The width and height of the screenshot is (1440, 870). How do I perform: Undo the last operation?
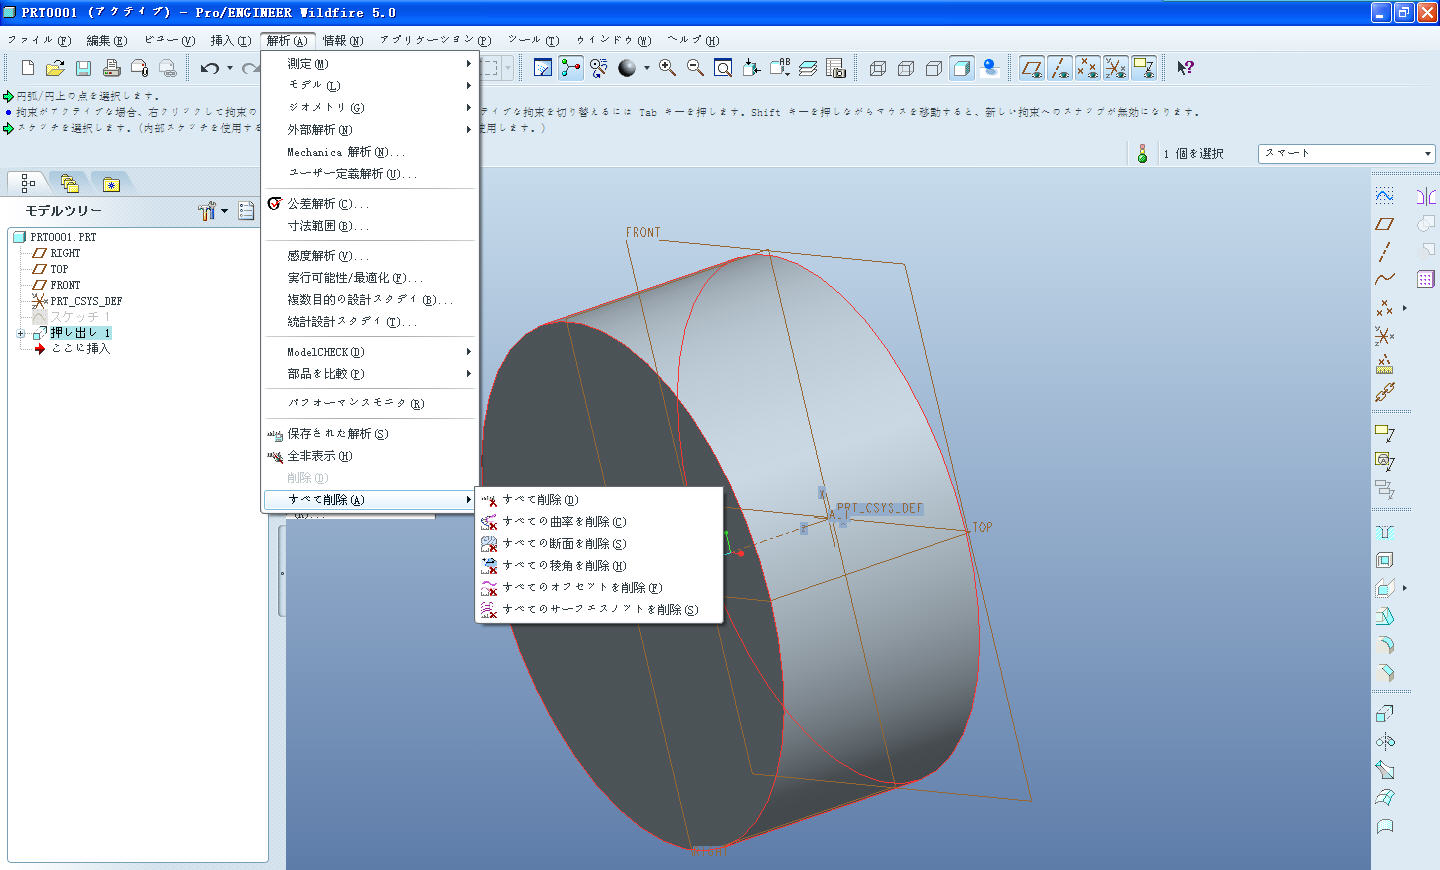coord(209,68)
